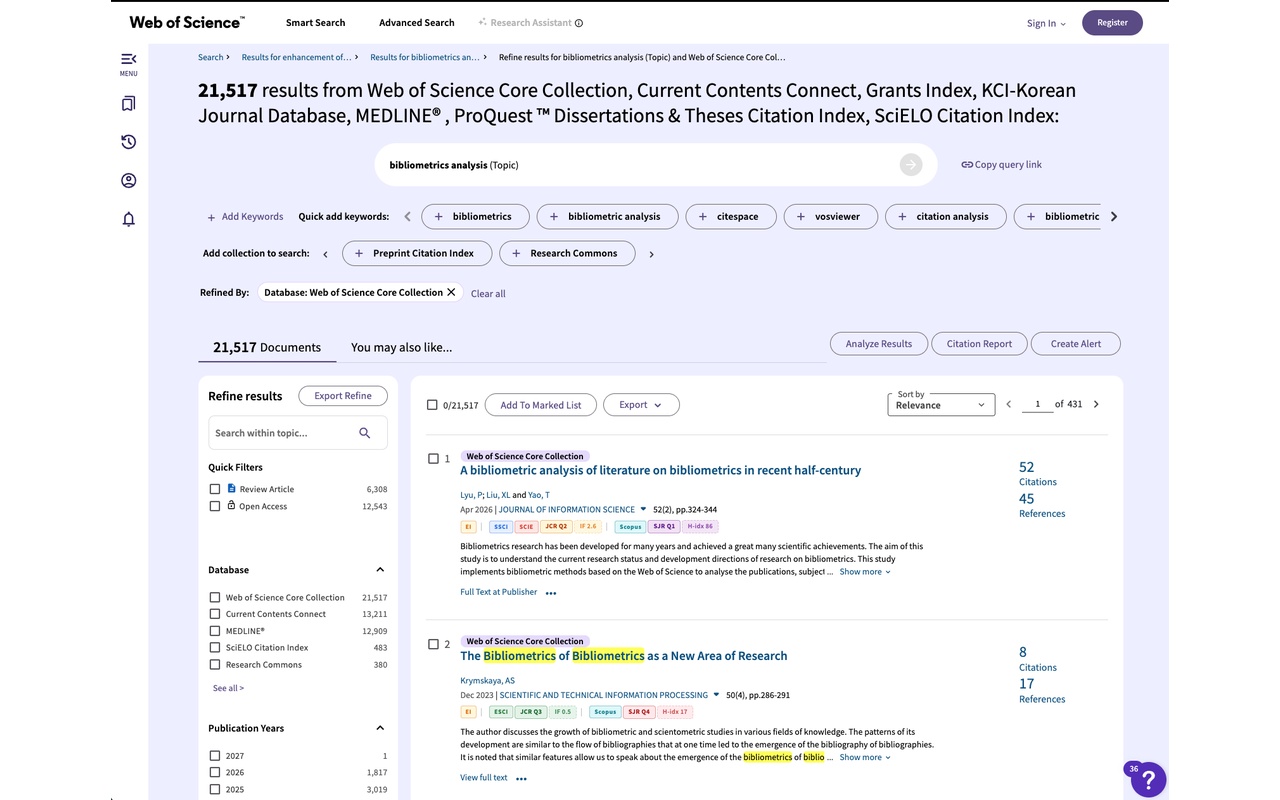The image size is (1280, 800).
Task: Expand Journal of Information Science details arrow
Action: (x=643, y=509)
